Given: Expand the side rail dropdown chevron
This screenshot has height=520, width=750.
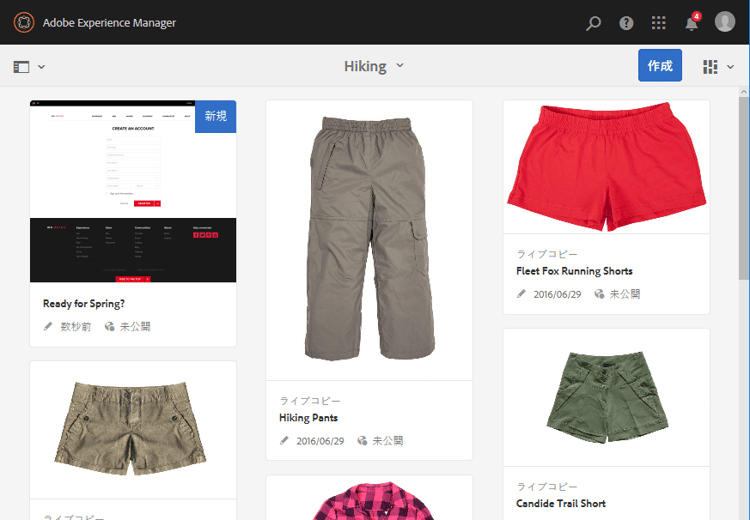Looking at the screenshot, I should tap(42, 67).
